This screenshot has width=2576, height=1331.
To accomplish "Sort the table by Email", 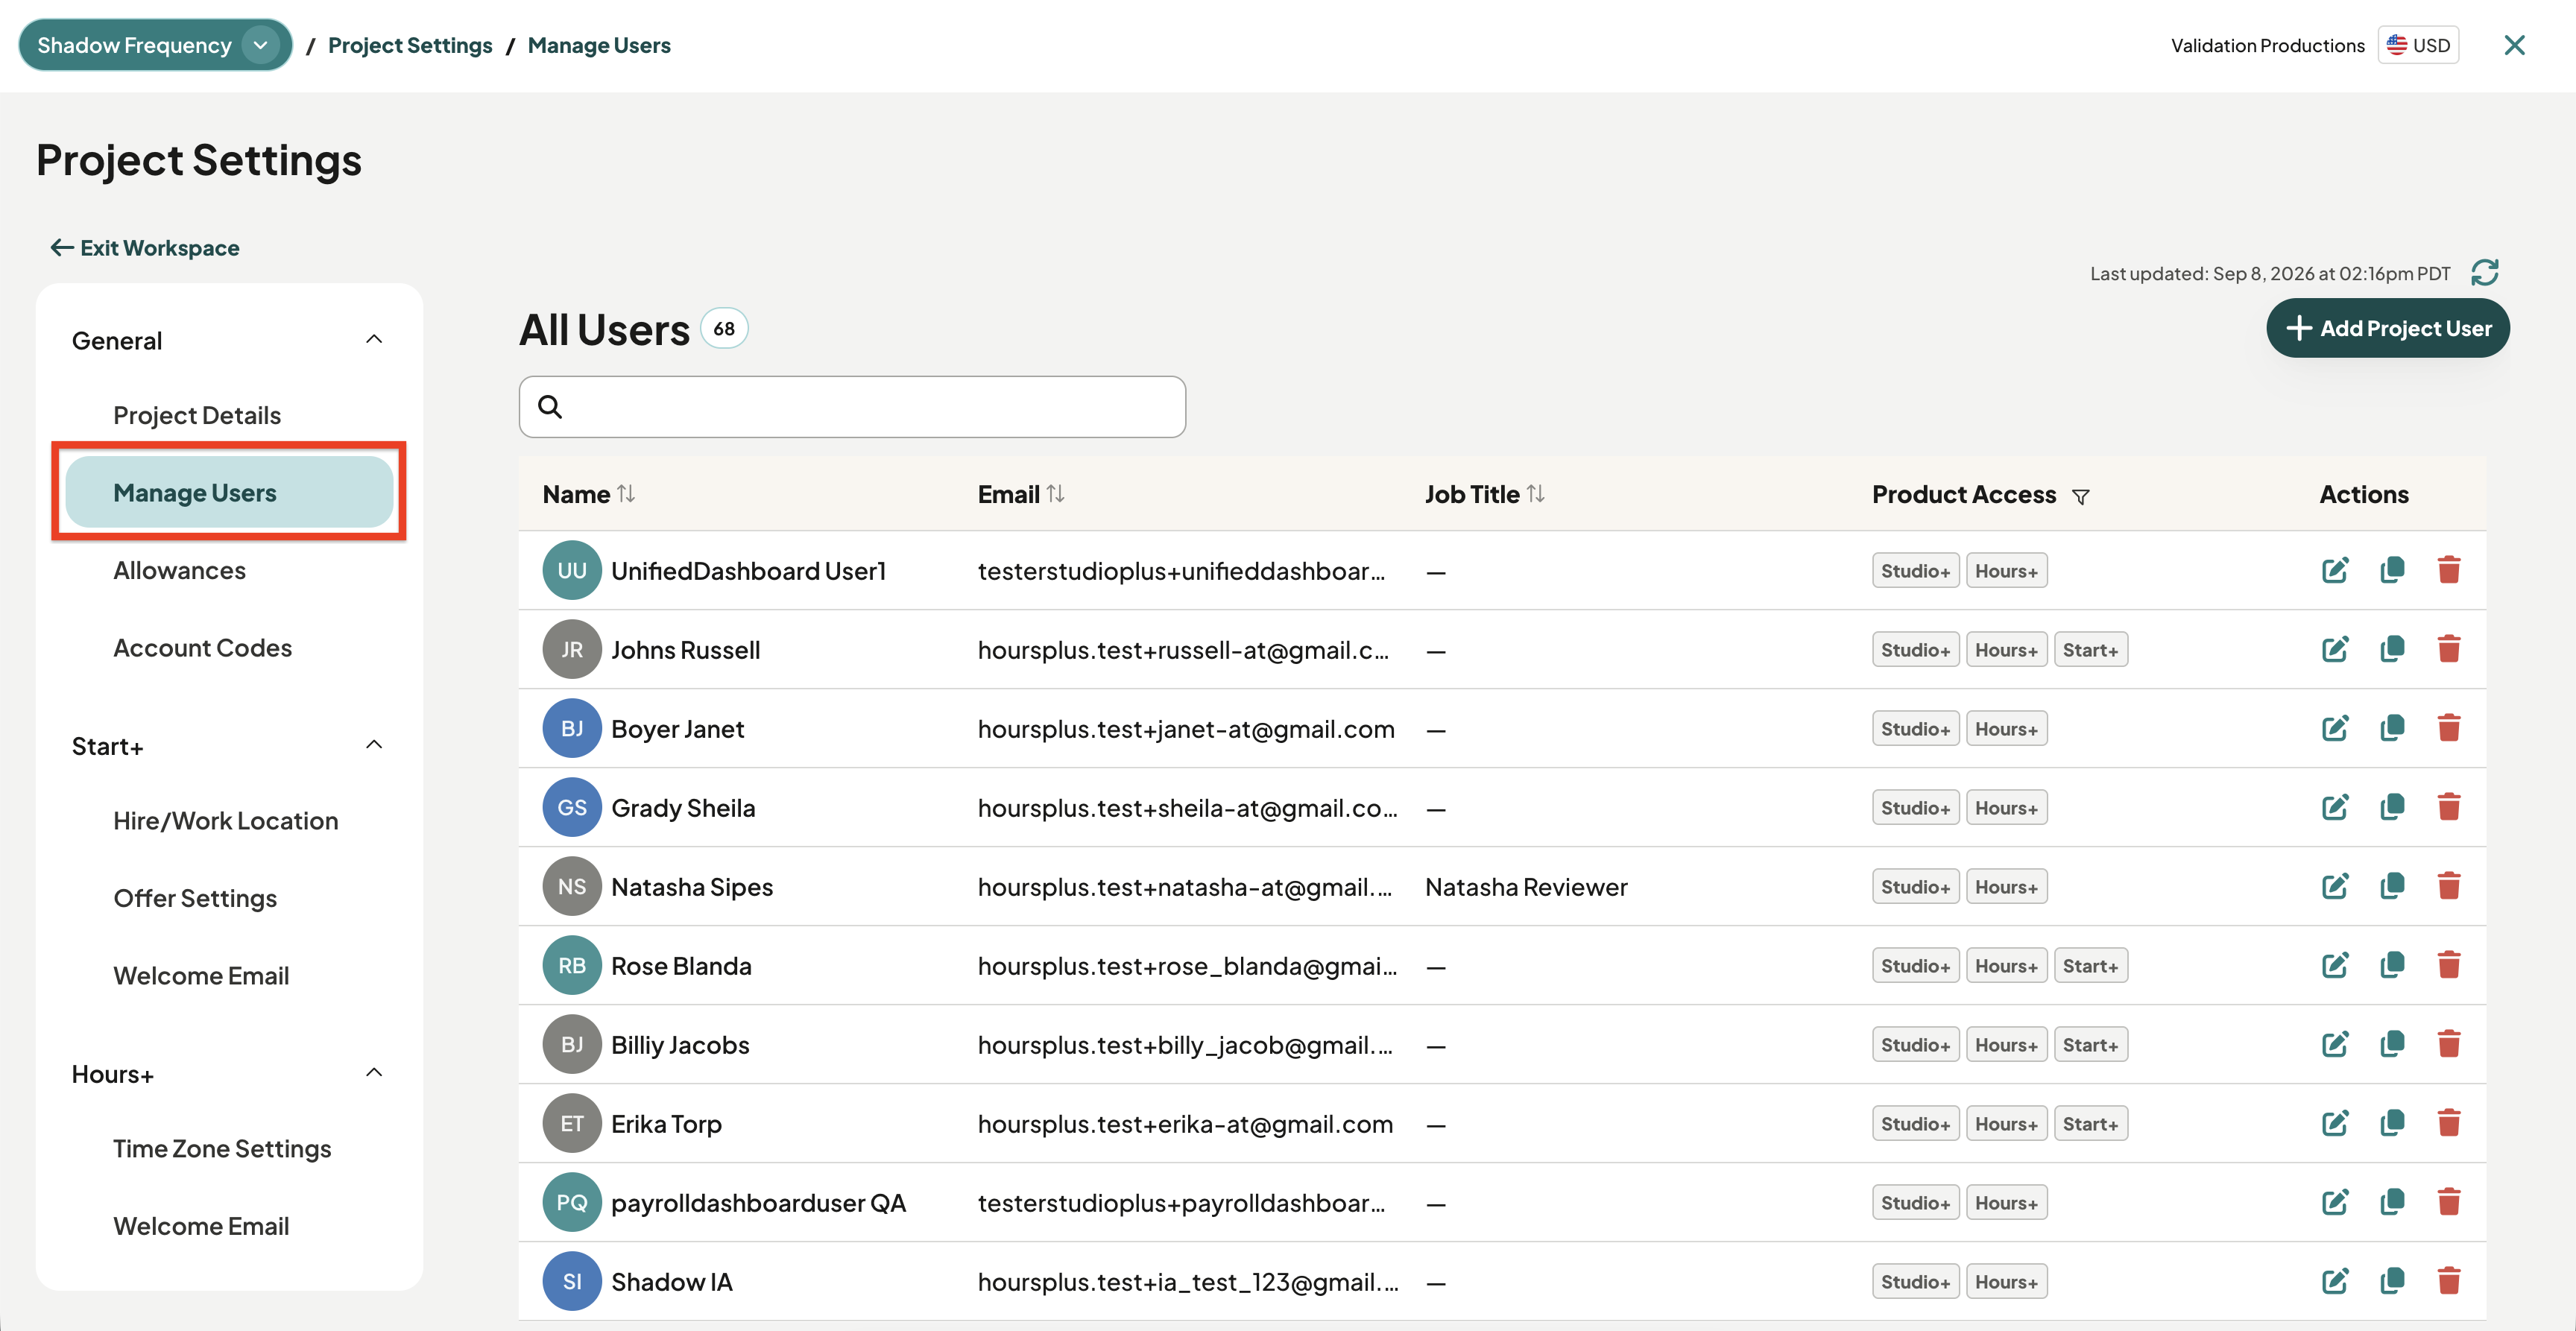I will tap(1055, 494).
